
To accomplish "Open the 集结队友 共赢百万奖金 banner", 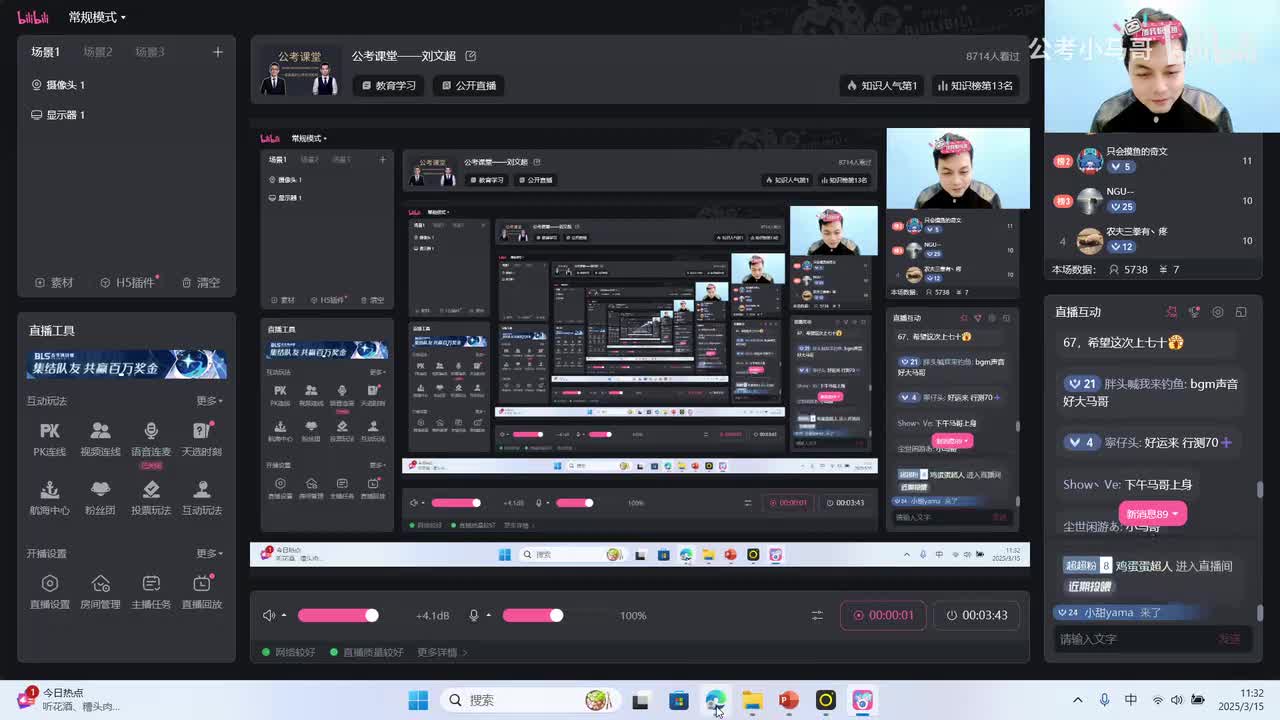I will pos(127,364).
